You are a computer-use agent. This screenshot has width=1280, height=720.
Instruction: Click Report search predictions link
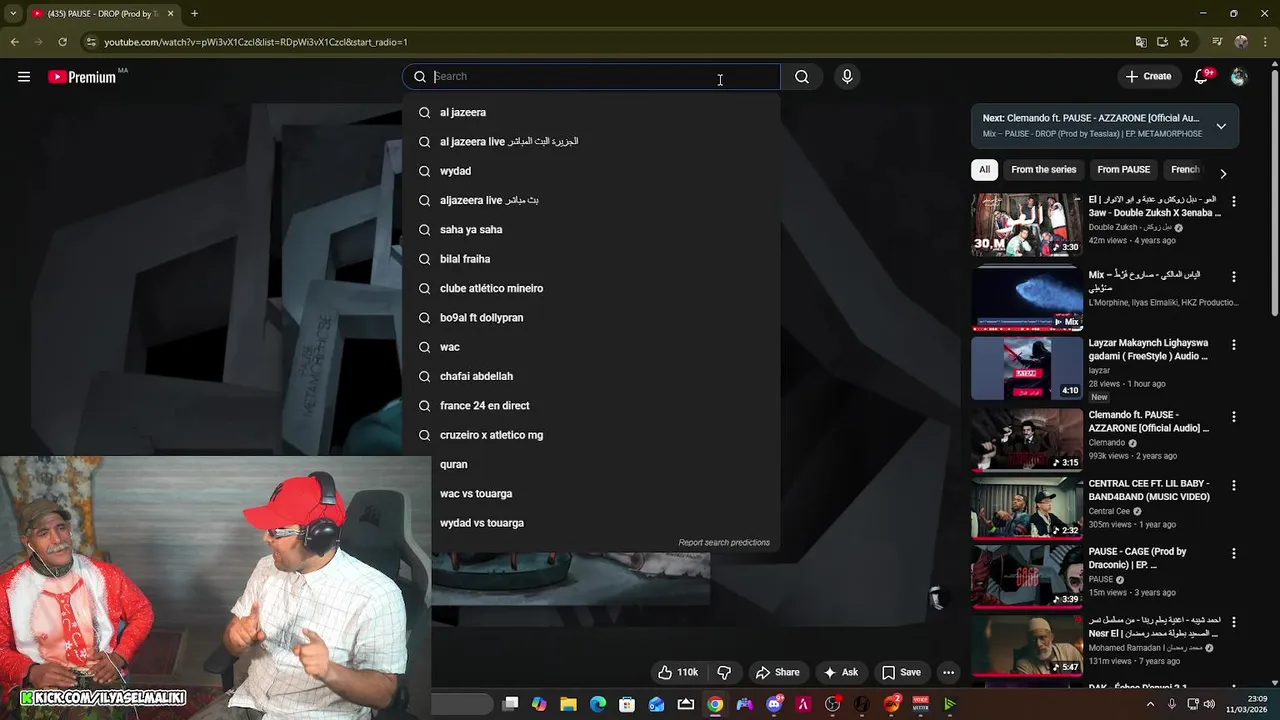point(724,543)
